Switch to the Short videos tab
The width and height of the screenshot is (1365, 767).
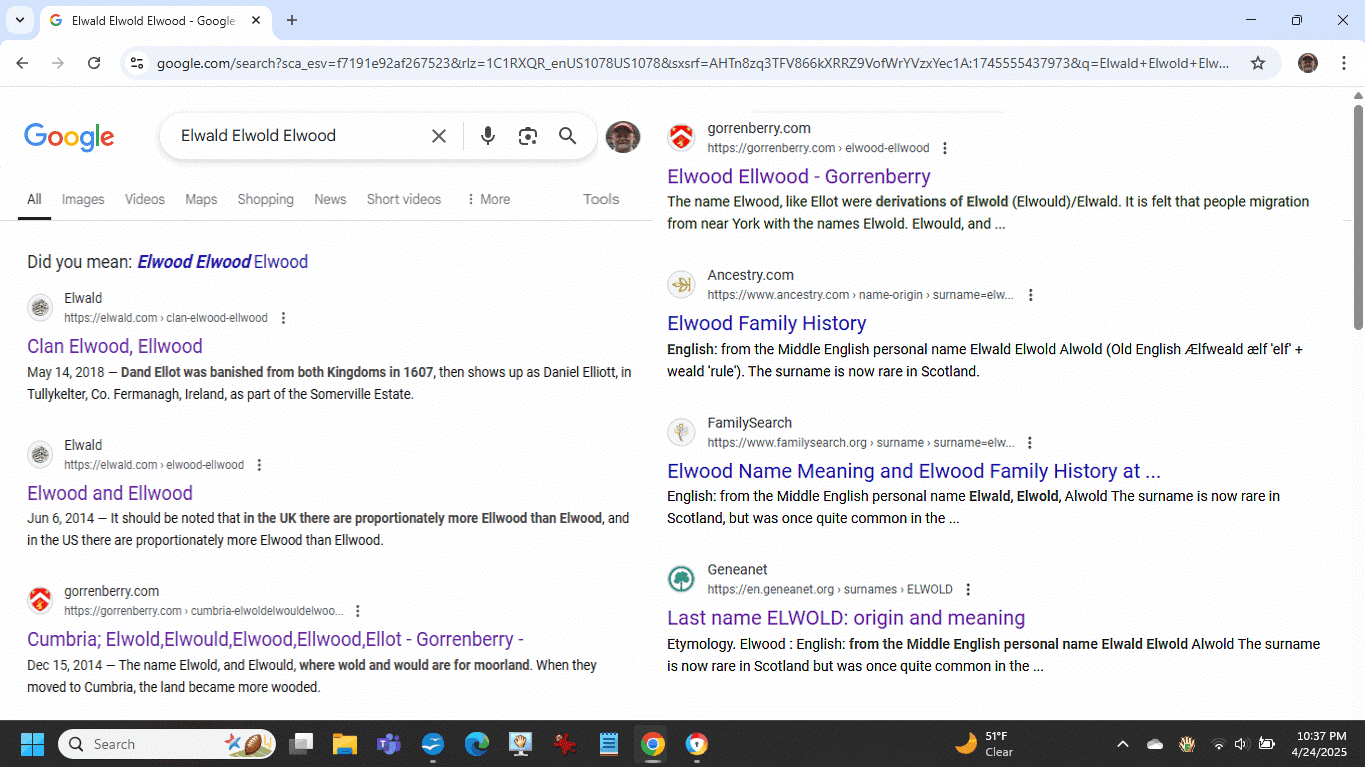404,199
